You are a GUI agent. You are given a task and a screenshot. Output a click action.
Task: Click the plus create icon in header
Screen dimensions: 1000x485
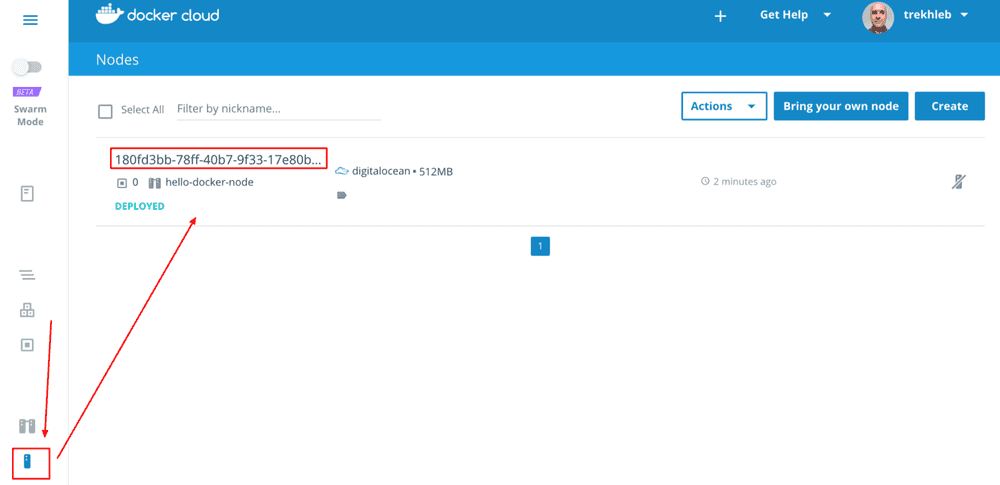[x=720, y=16]
